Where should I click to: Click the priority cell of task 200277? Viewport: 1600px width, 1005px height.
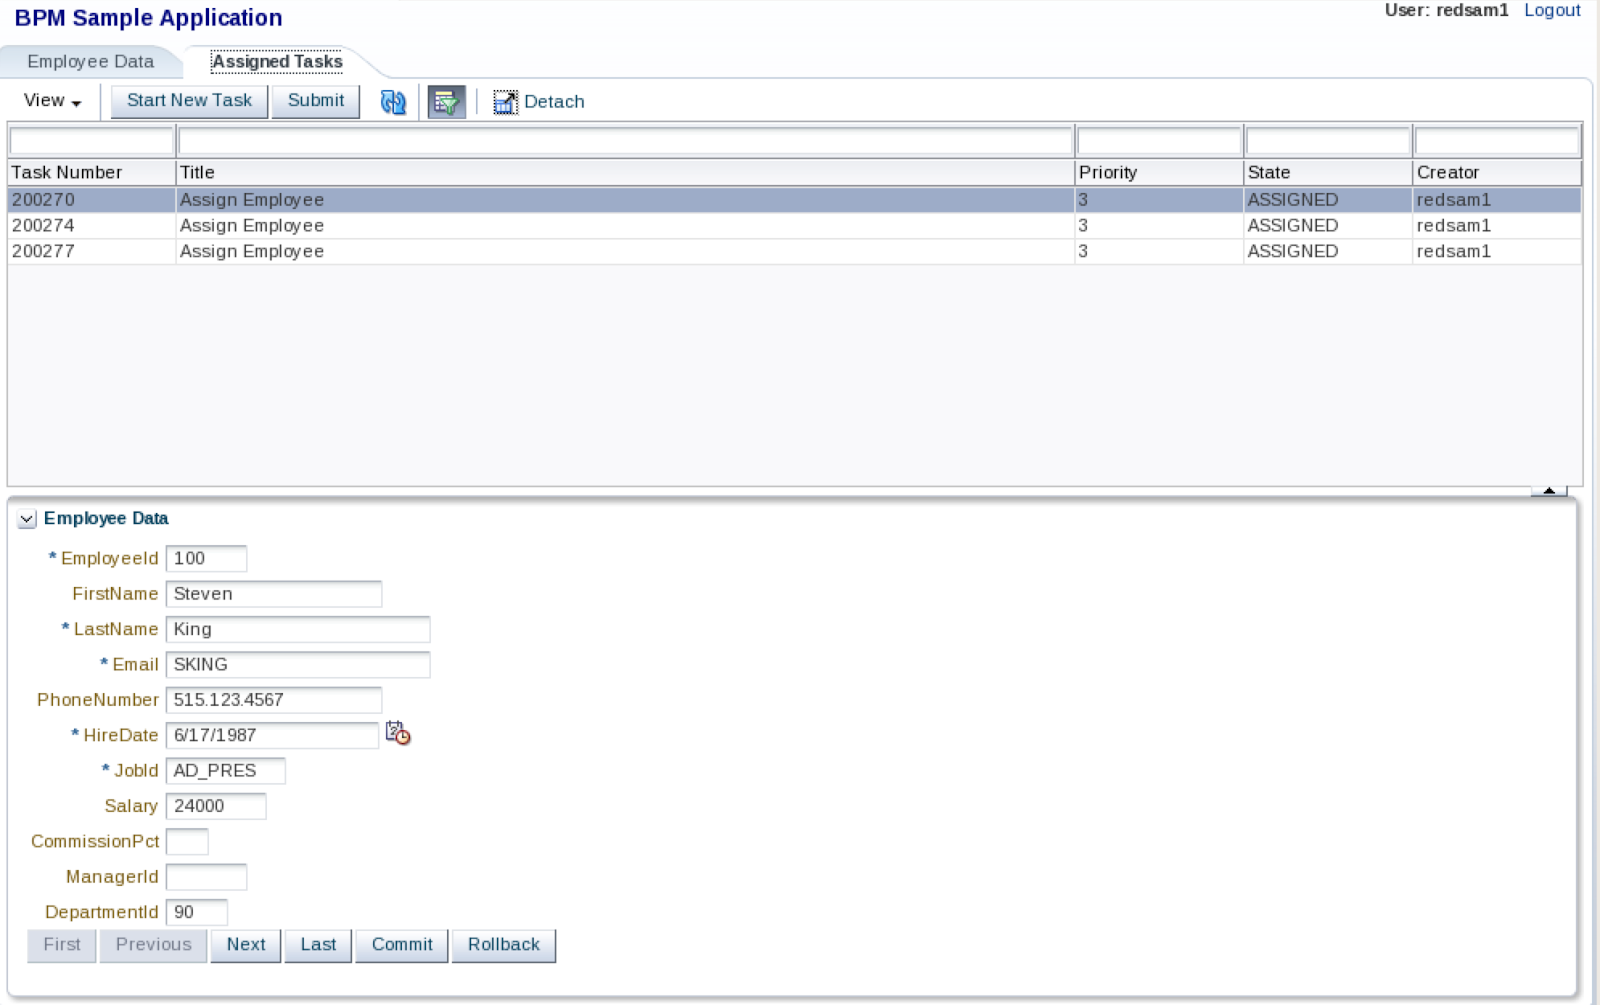point(1160,252)
